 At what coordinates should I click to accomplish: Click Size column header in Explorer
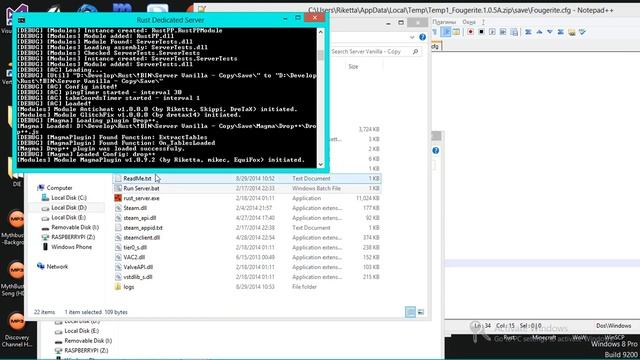coord(353,67)
